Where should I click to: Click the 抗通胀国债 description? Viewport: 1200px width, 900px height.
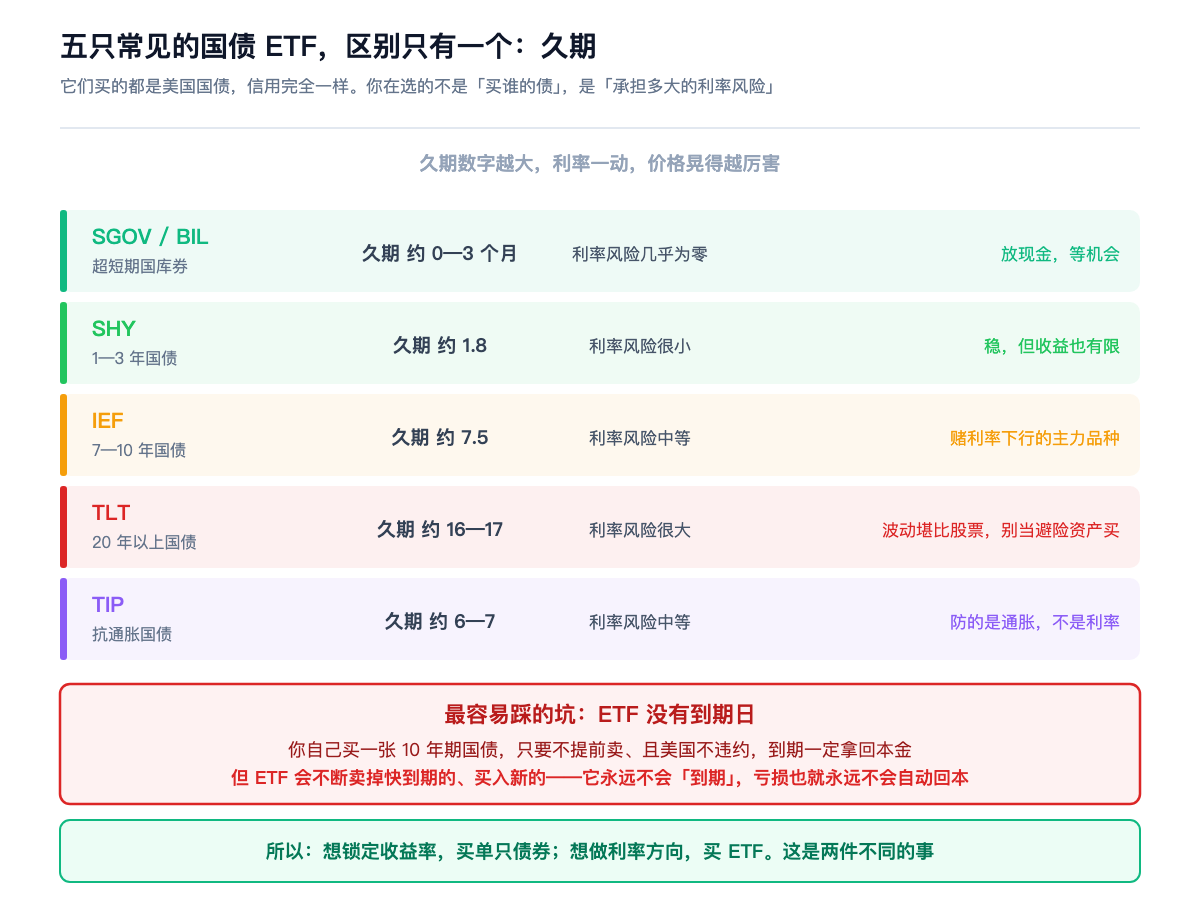132,634
